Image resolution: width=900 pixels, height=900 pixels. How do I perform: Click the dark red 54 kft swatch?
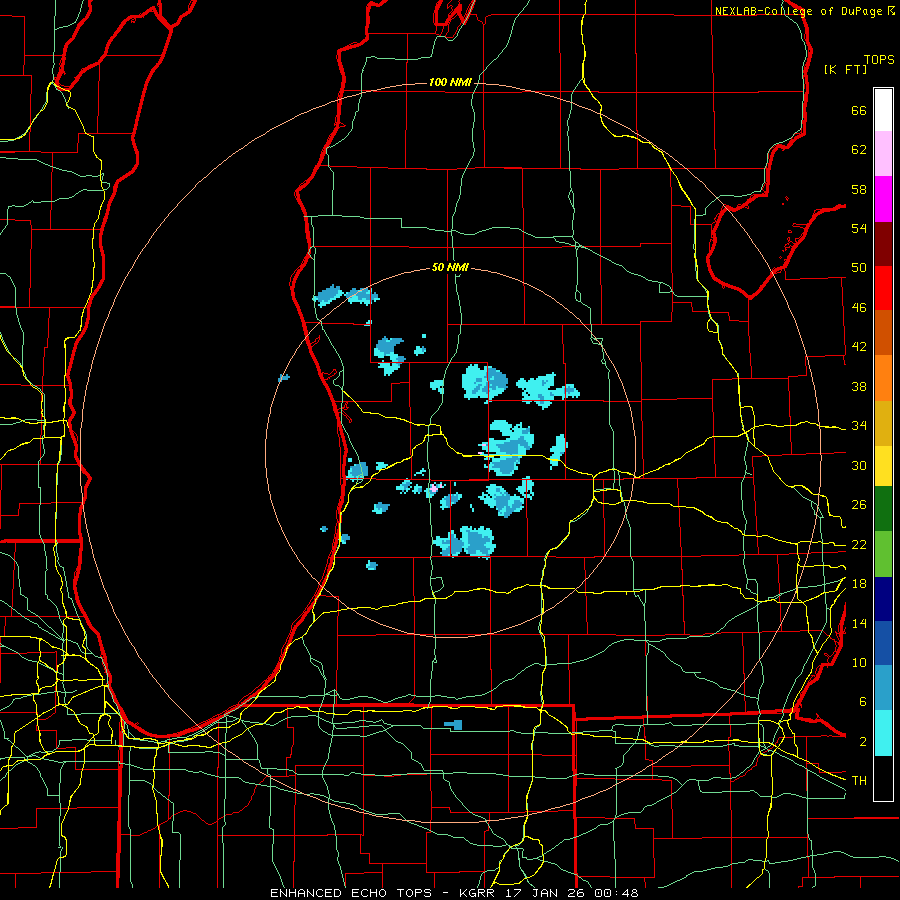[883, 243]
